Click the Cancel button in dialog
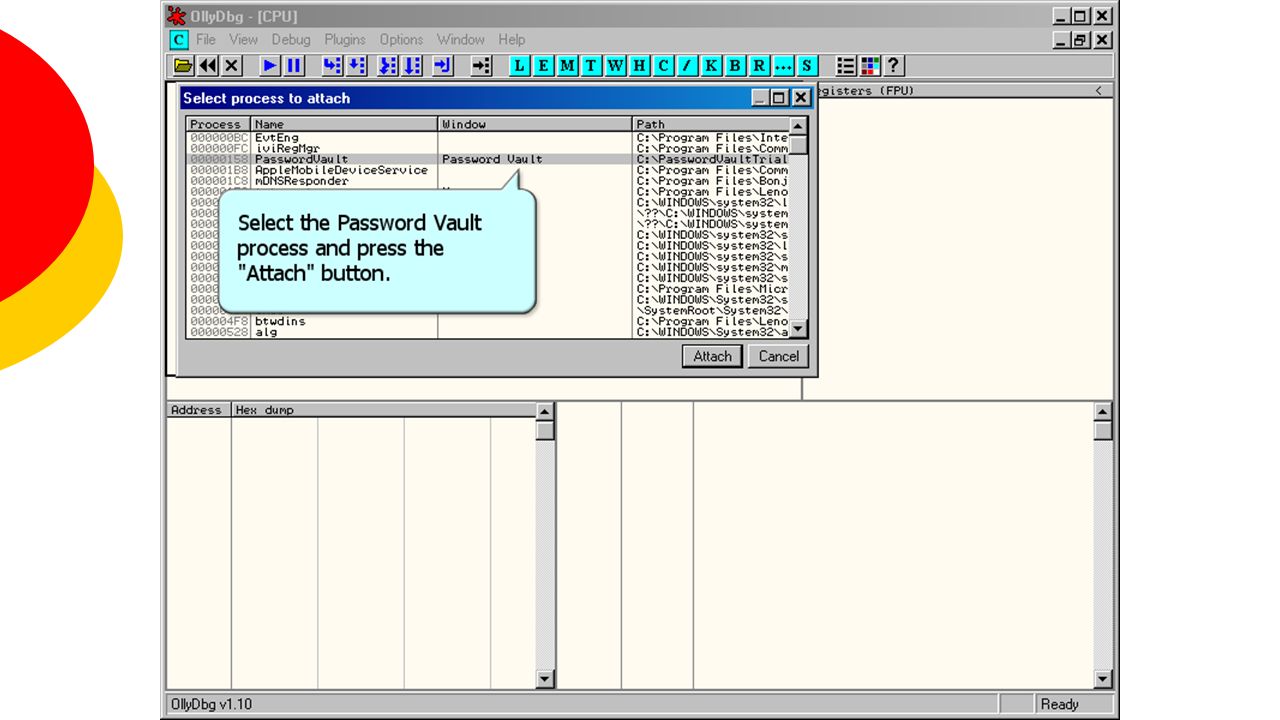 click(x=778, y=356)
